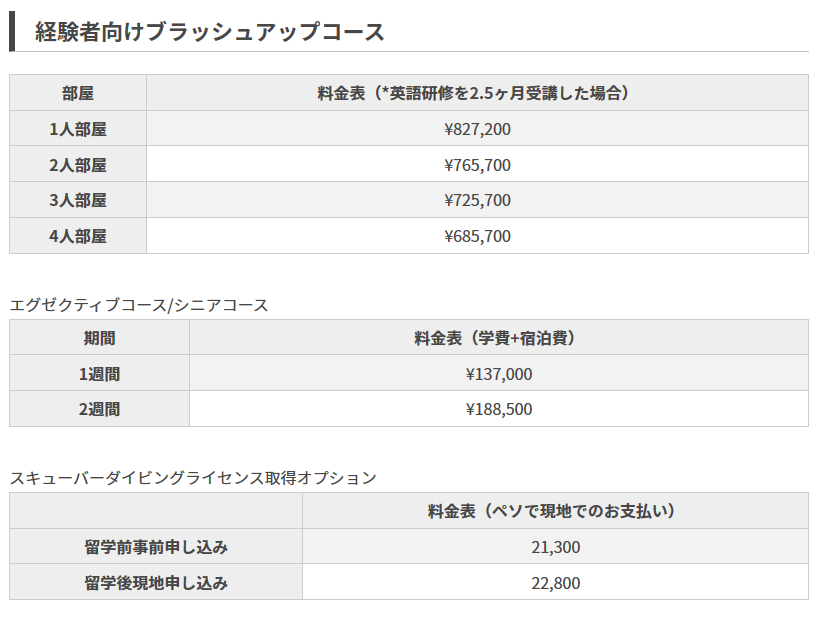Viewport: 815px width, 625px height.
Task: Click the エグゼクティブコース/シニアコース subtitle
Action: pos(139,305)
